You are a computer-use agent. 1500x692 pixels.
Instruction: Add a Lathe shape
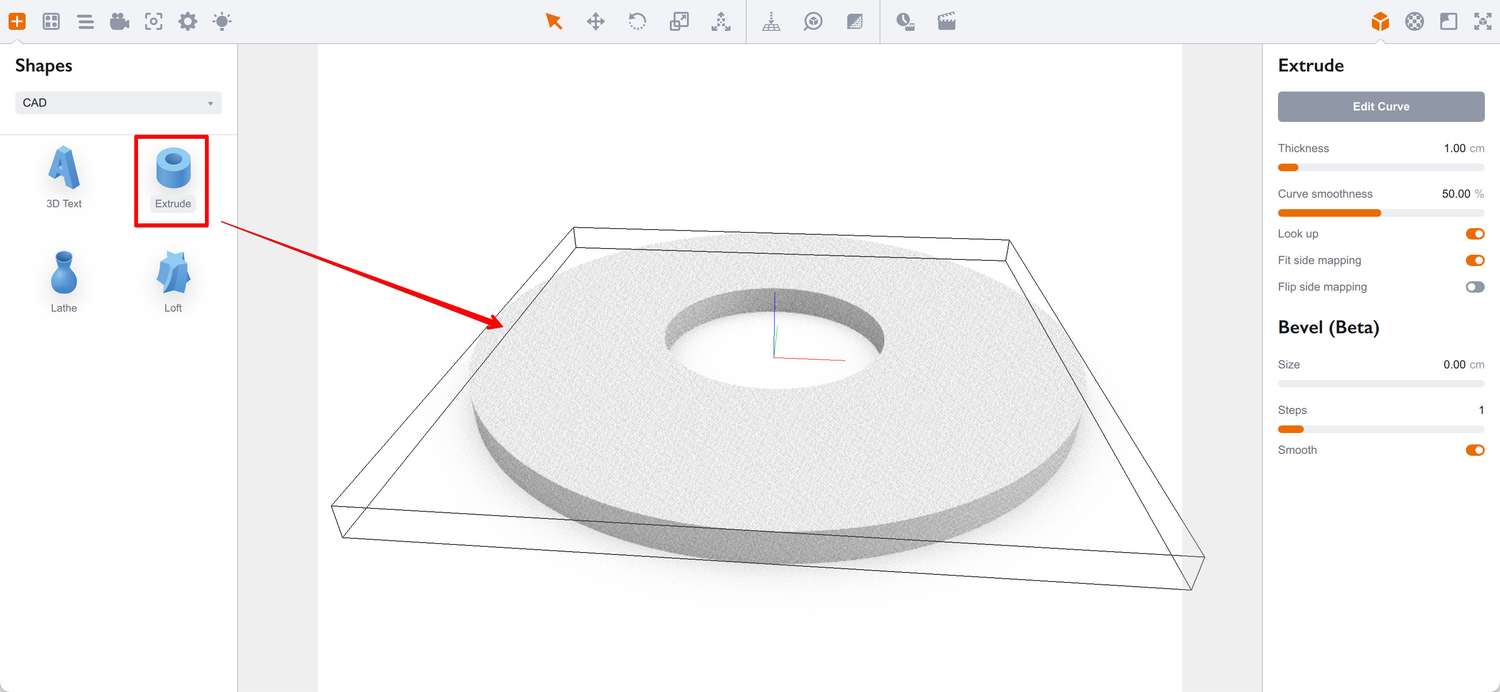coord(64,282)
